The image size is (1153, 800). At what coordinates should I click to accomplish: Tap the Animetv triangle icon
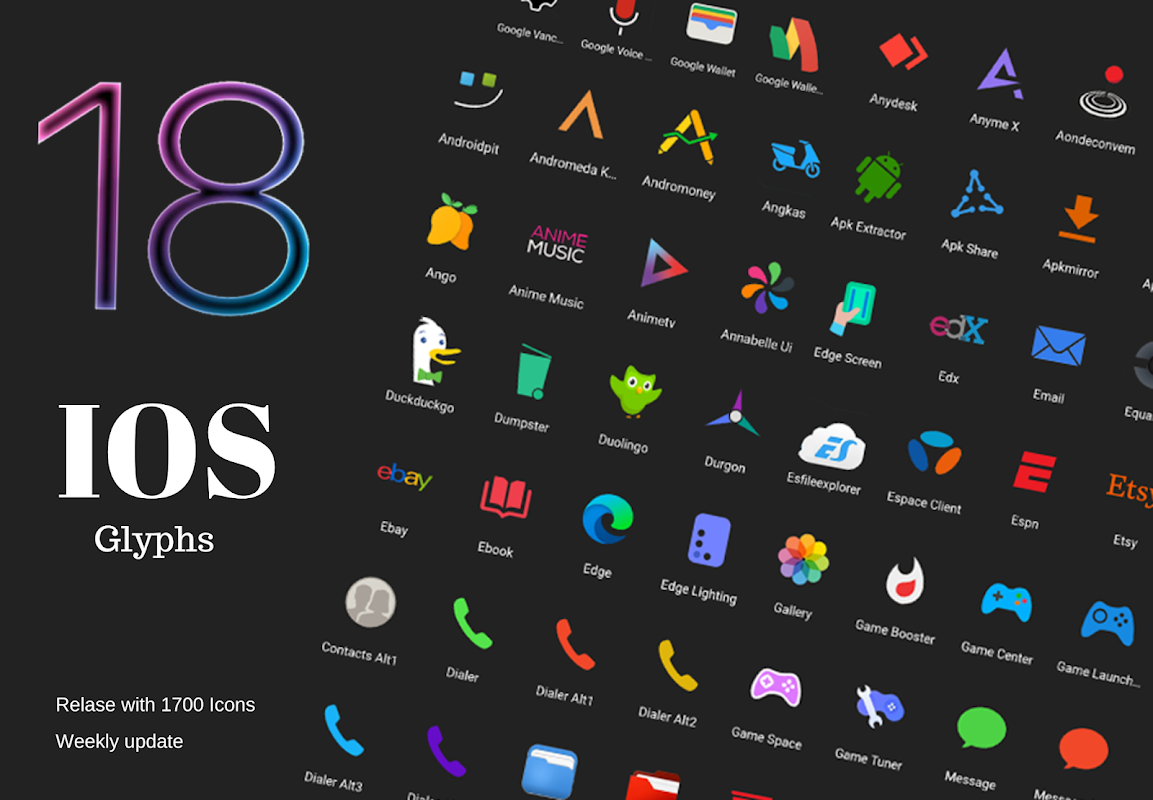pyautogui.click(x=663, y=263)
